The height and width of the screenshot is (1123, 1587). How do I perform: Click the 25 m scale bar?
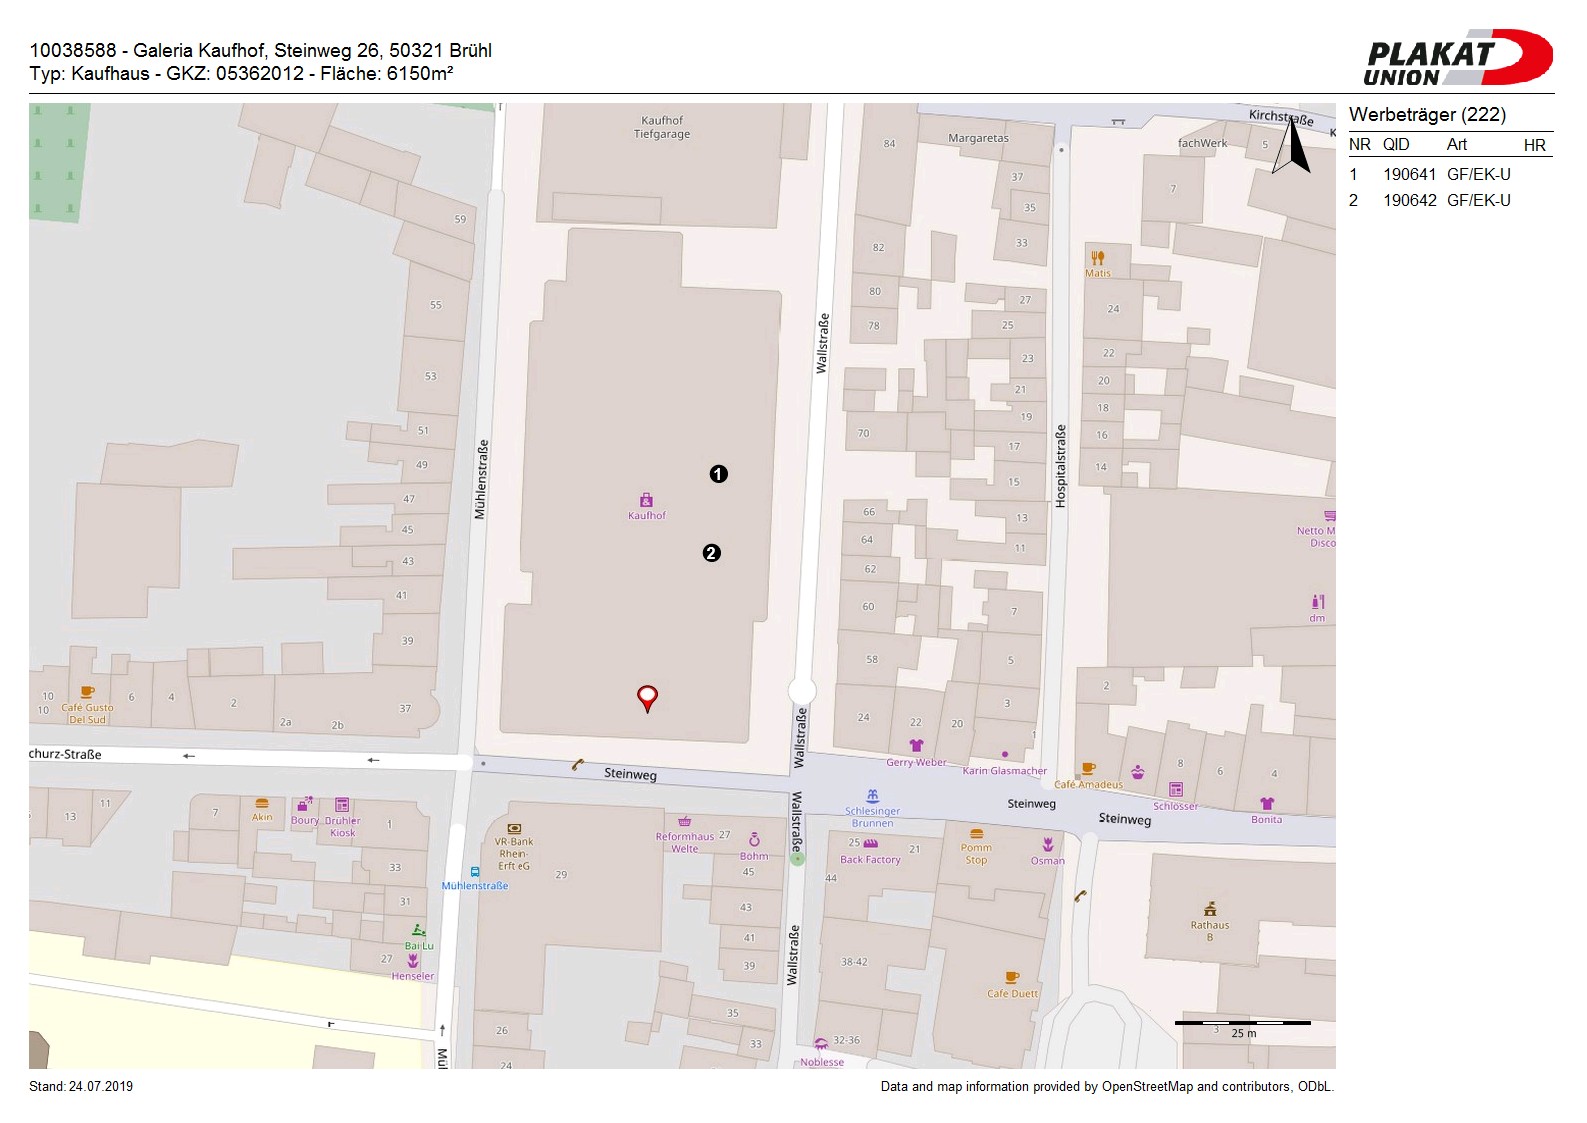pos(1242,1024)
